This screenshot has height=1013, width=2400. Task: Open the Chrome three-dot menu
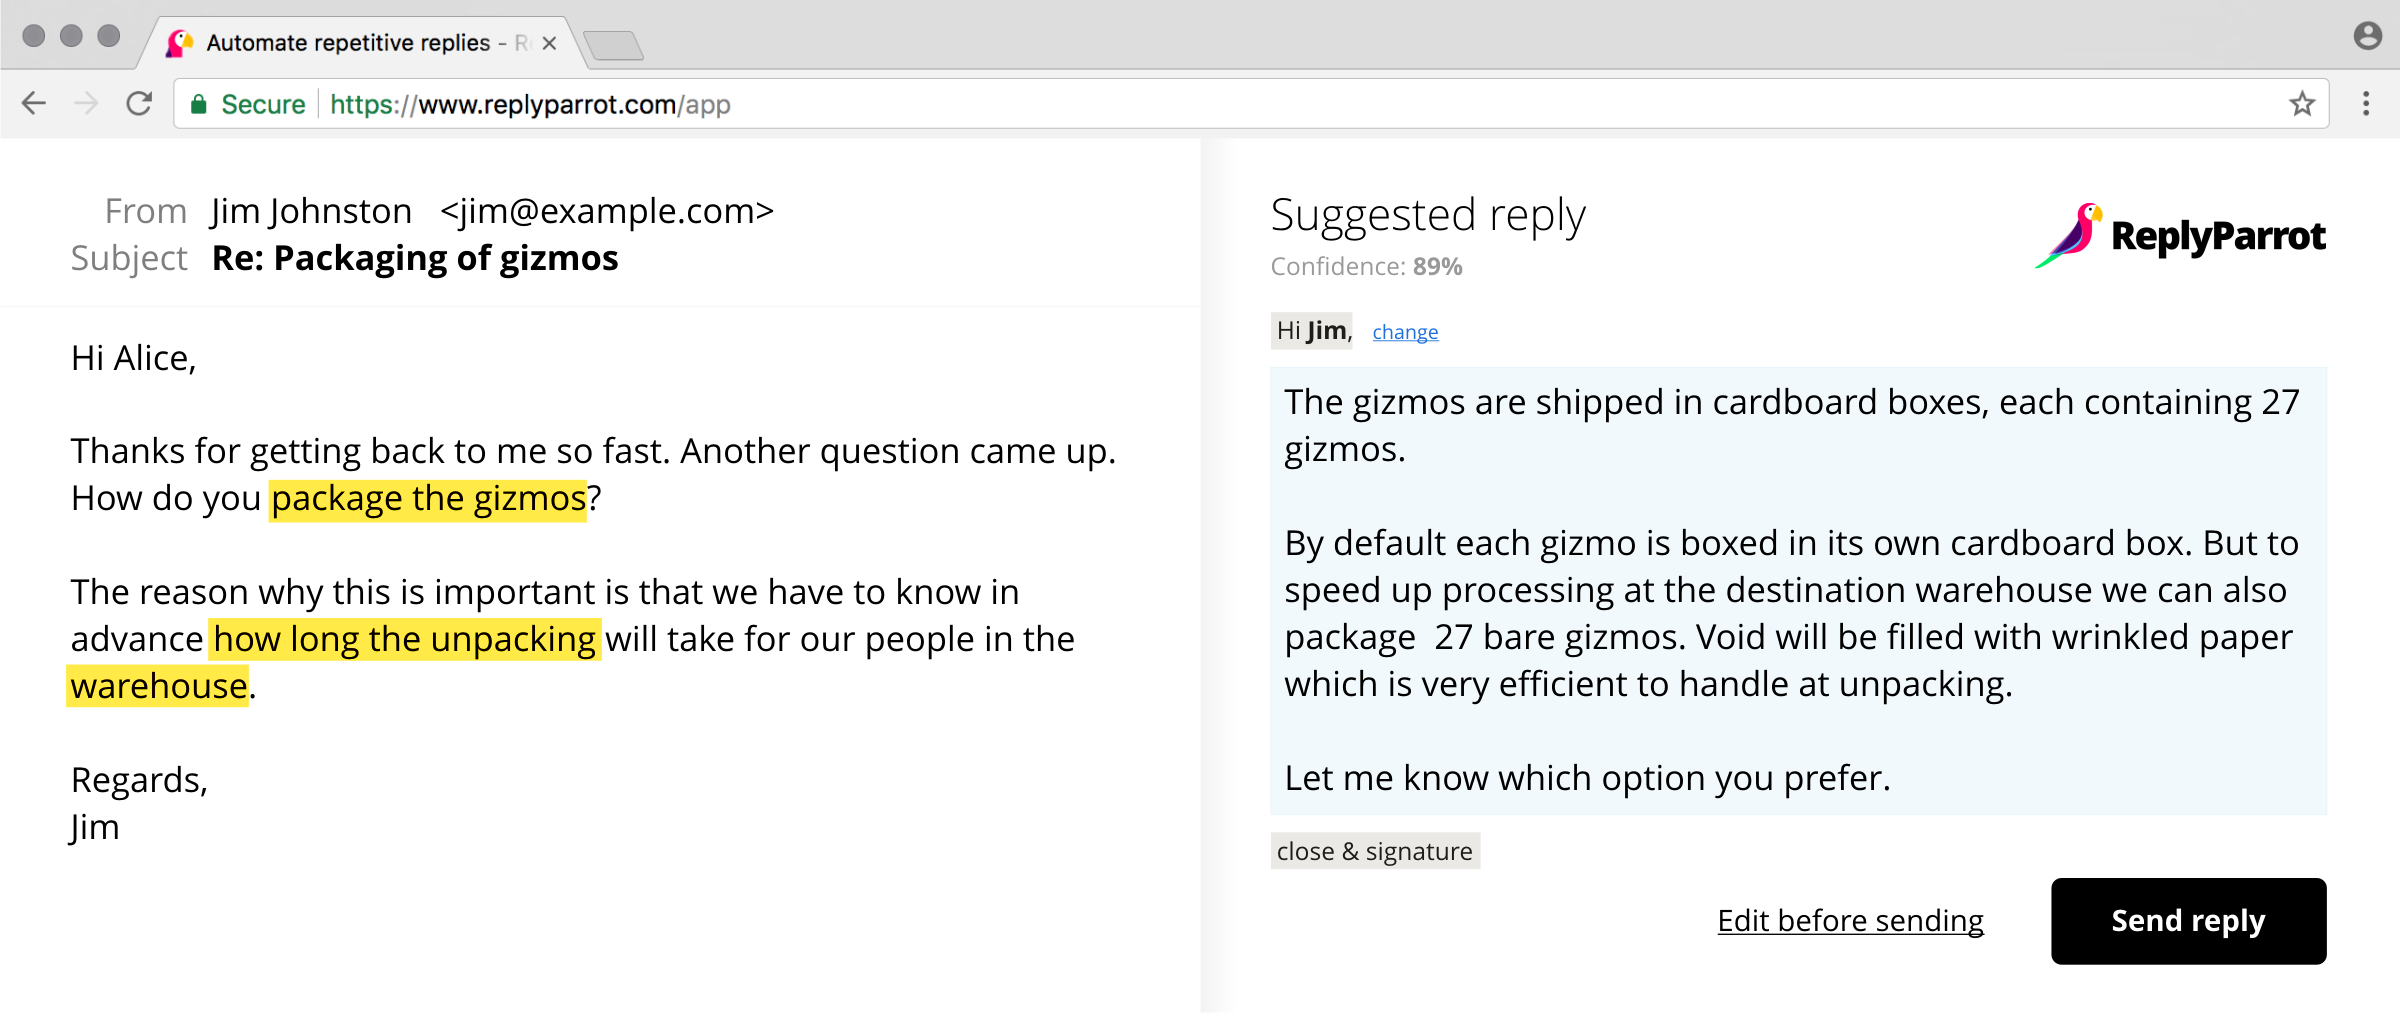click(x=2365, y=103)
